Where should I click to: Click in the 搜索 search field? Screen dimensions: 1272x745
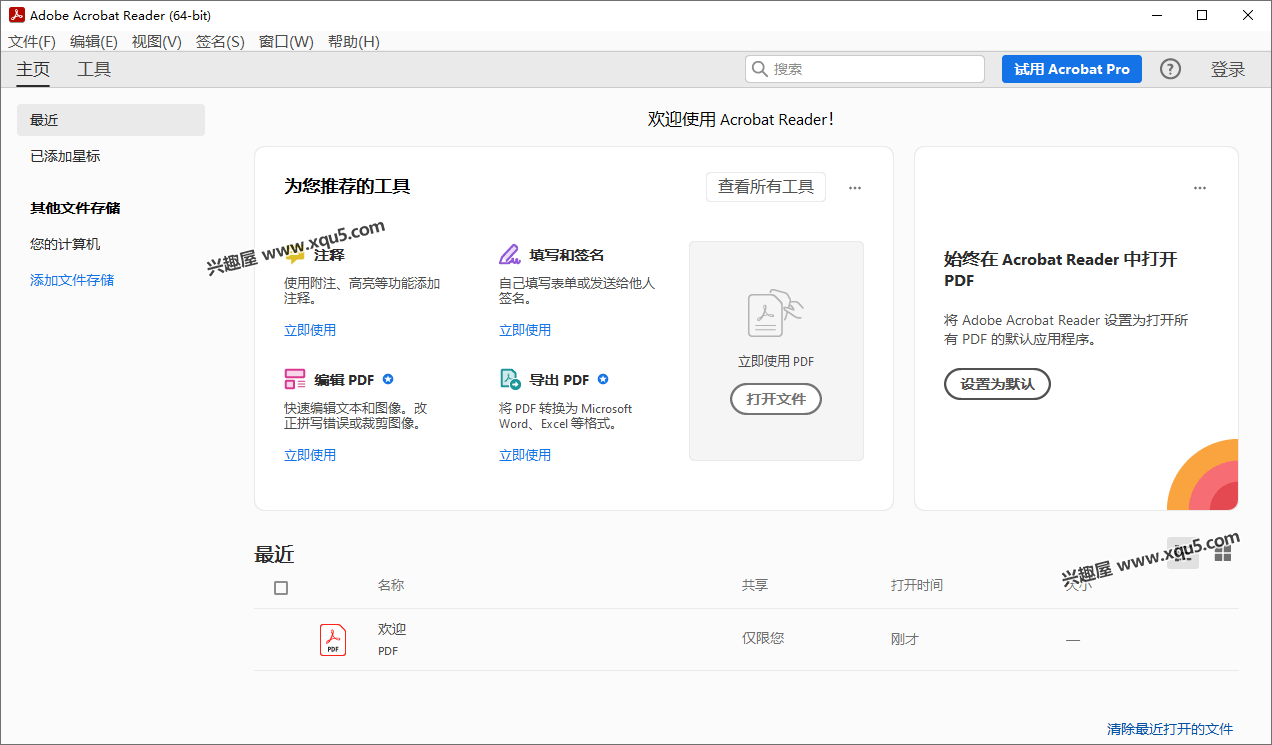point(865,69)
